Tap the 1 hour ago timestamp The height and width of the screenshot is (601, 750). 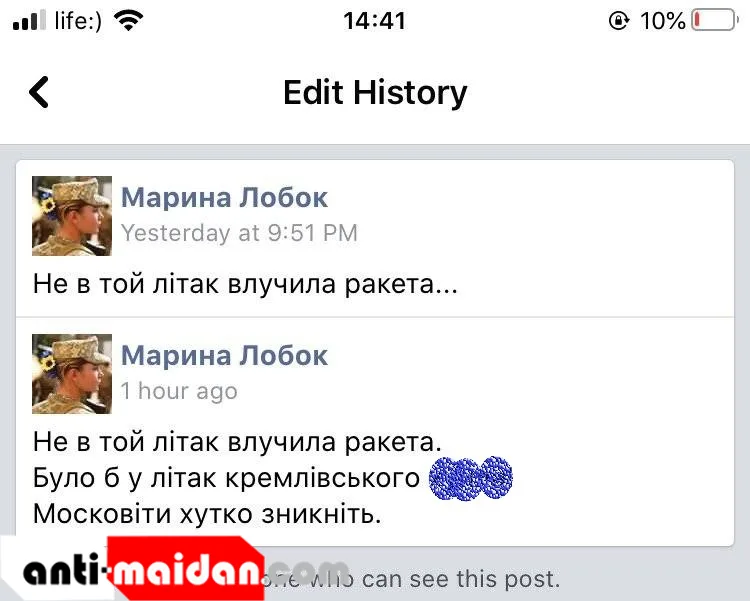click(x=179, y=391)
